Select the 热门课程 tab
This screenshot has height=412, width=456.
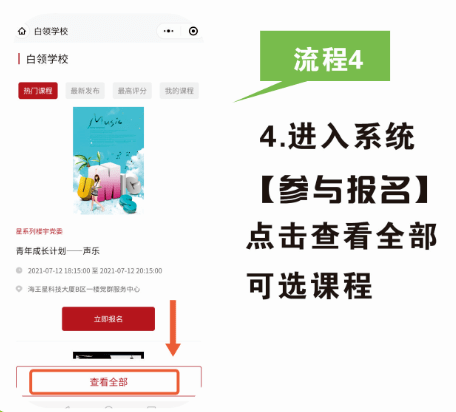point(38,91)
